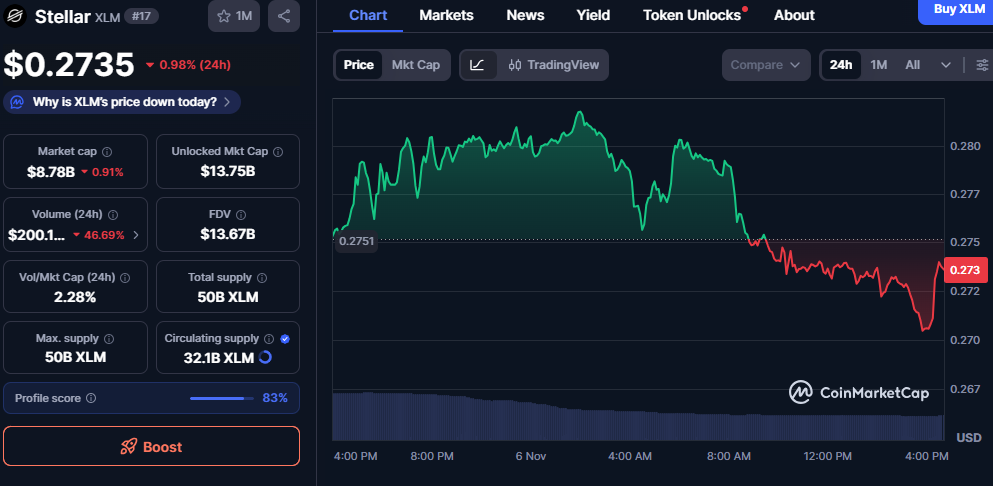Expand Volume (24h) details arrow
Screen dimensions: 993x486
135,235
